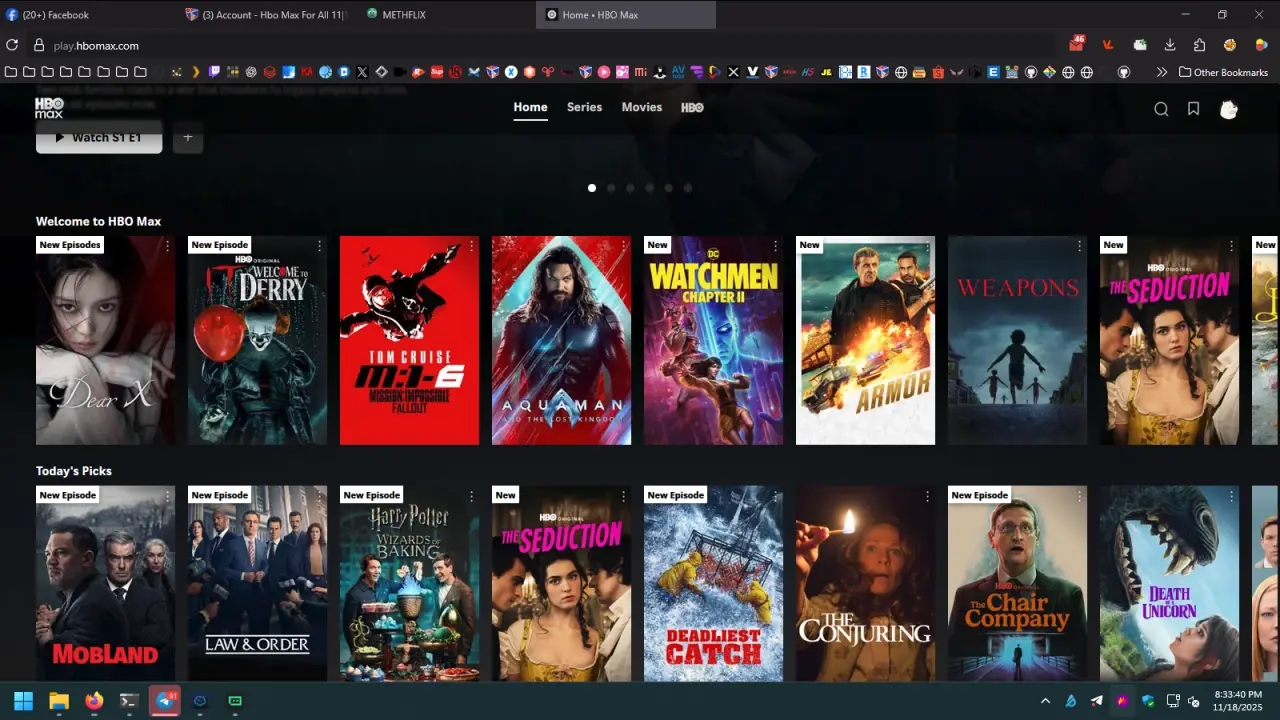The width and height of the screenshot is (1280, 720).
Task: Switch to the Movies tab
Action: tap(642, 107)
